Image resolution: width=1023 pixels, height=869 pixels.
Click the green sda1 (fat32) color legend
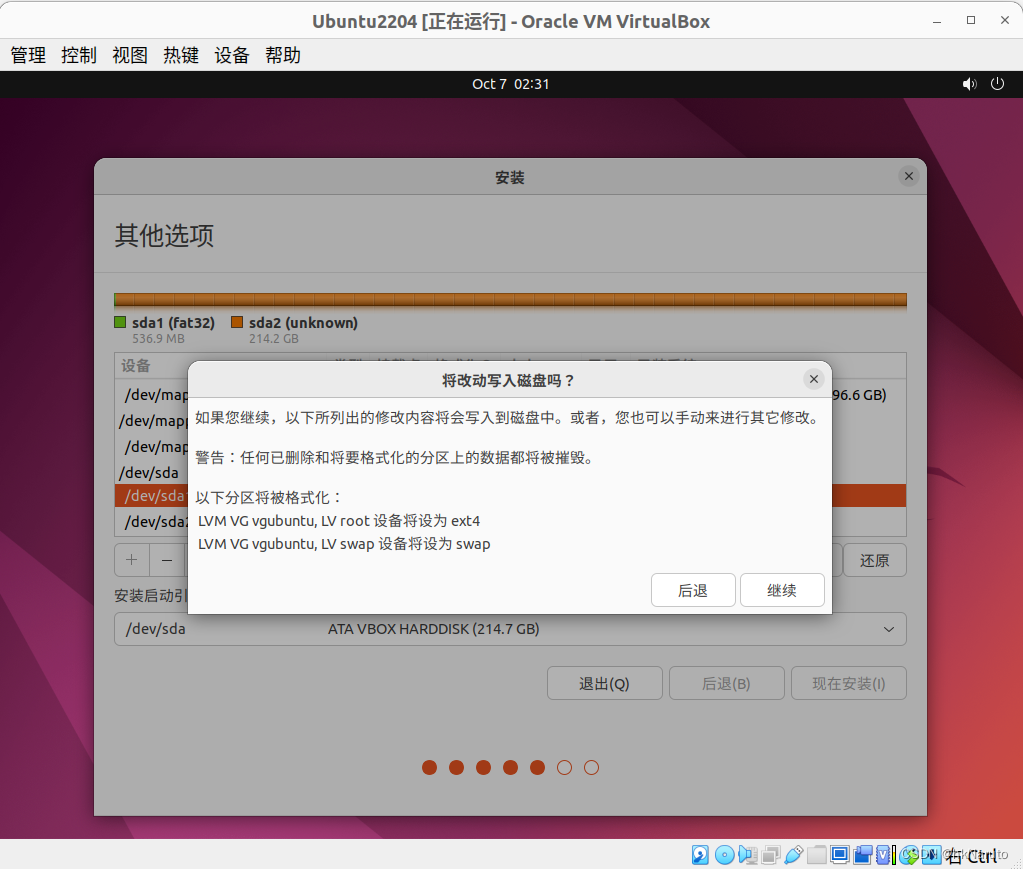120,322
